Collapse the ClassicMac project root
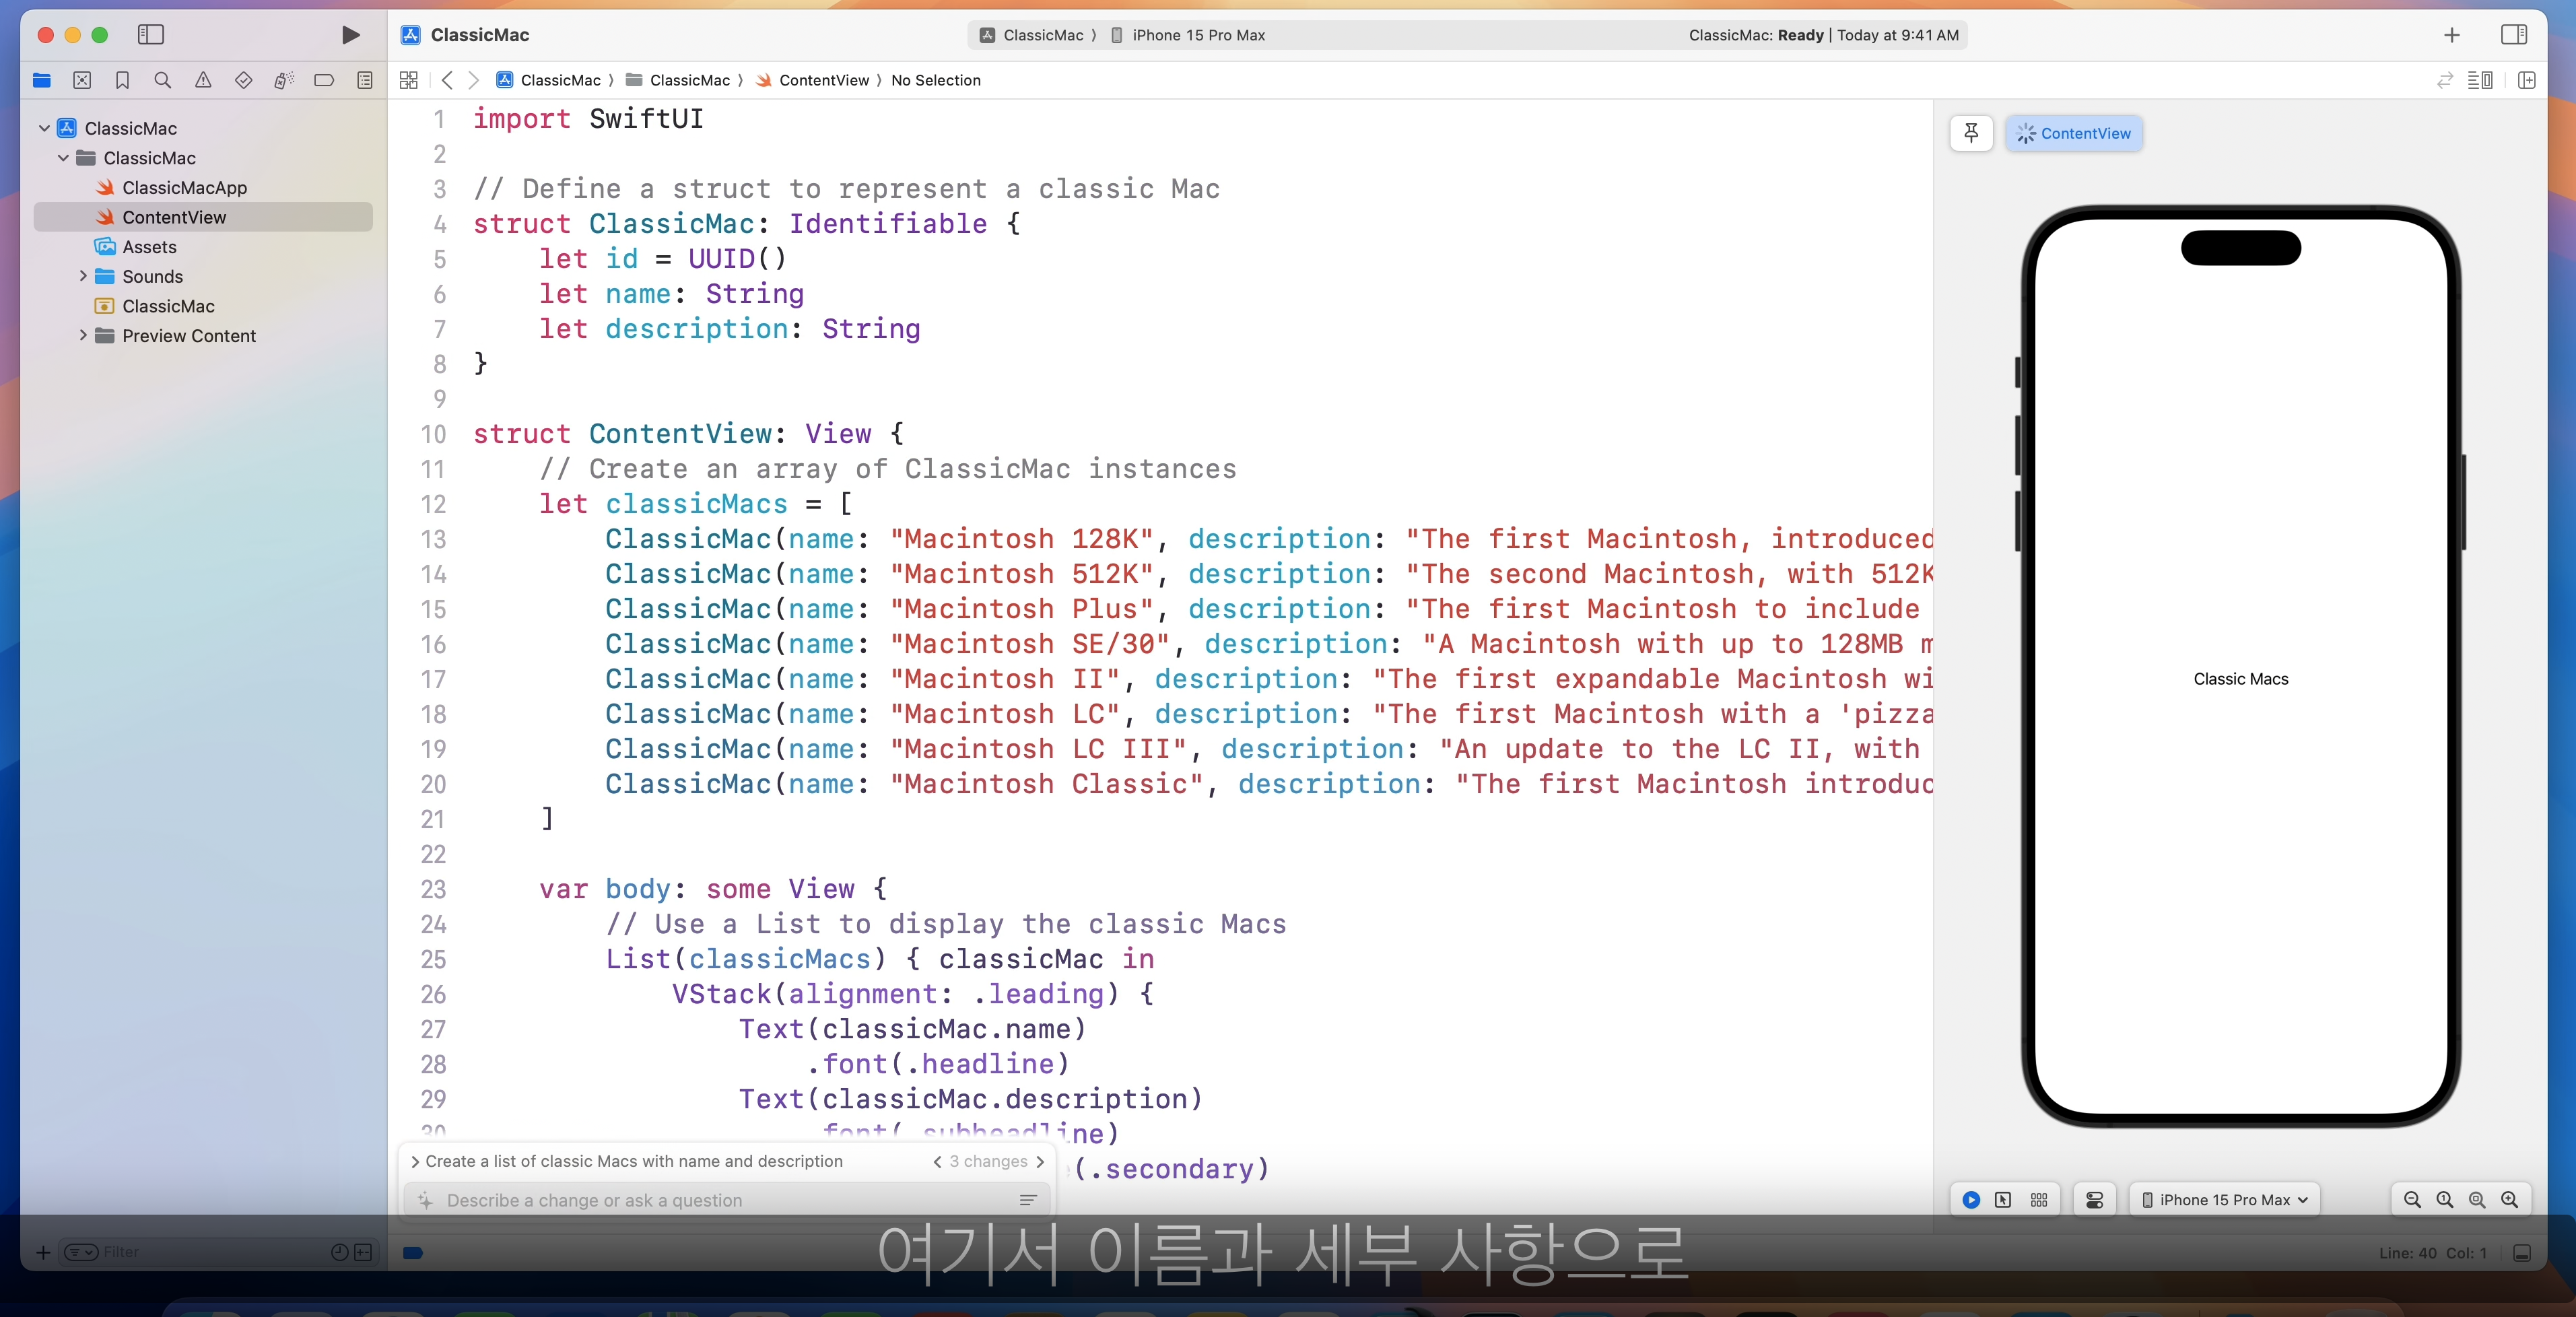 44,128
